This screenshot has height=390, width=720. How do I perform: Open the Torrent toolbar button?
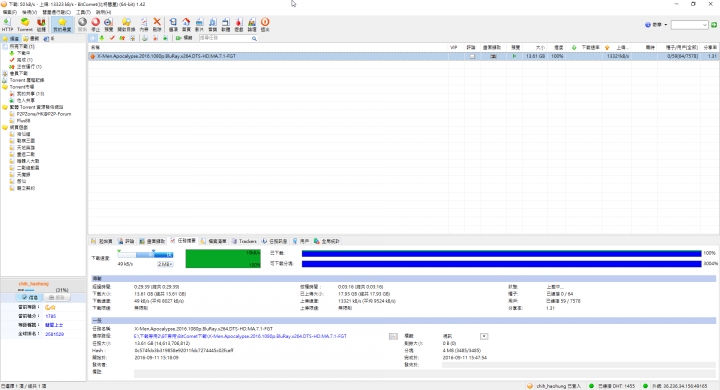click(x=25, y=24)
